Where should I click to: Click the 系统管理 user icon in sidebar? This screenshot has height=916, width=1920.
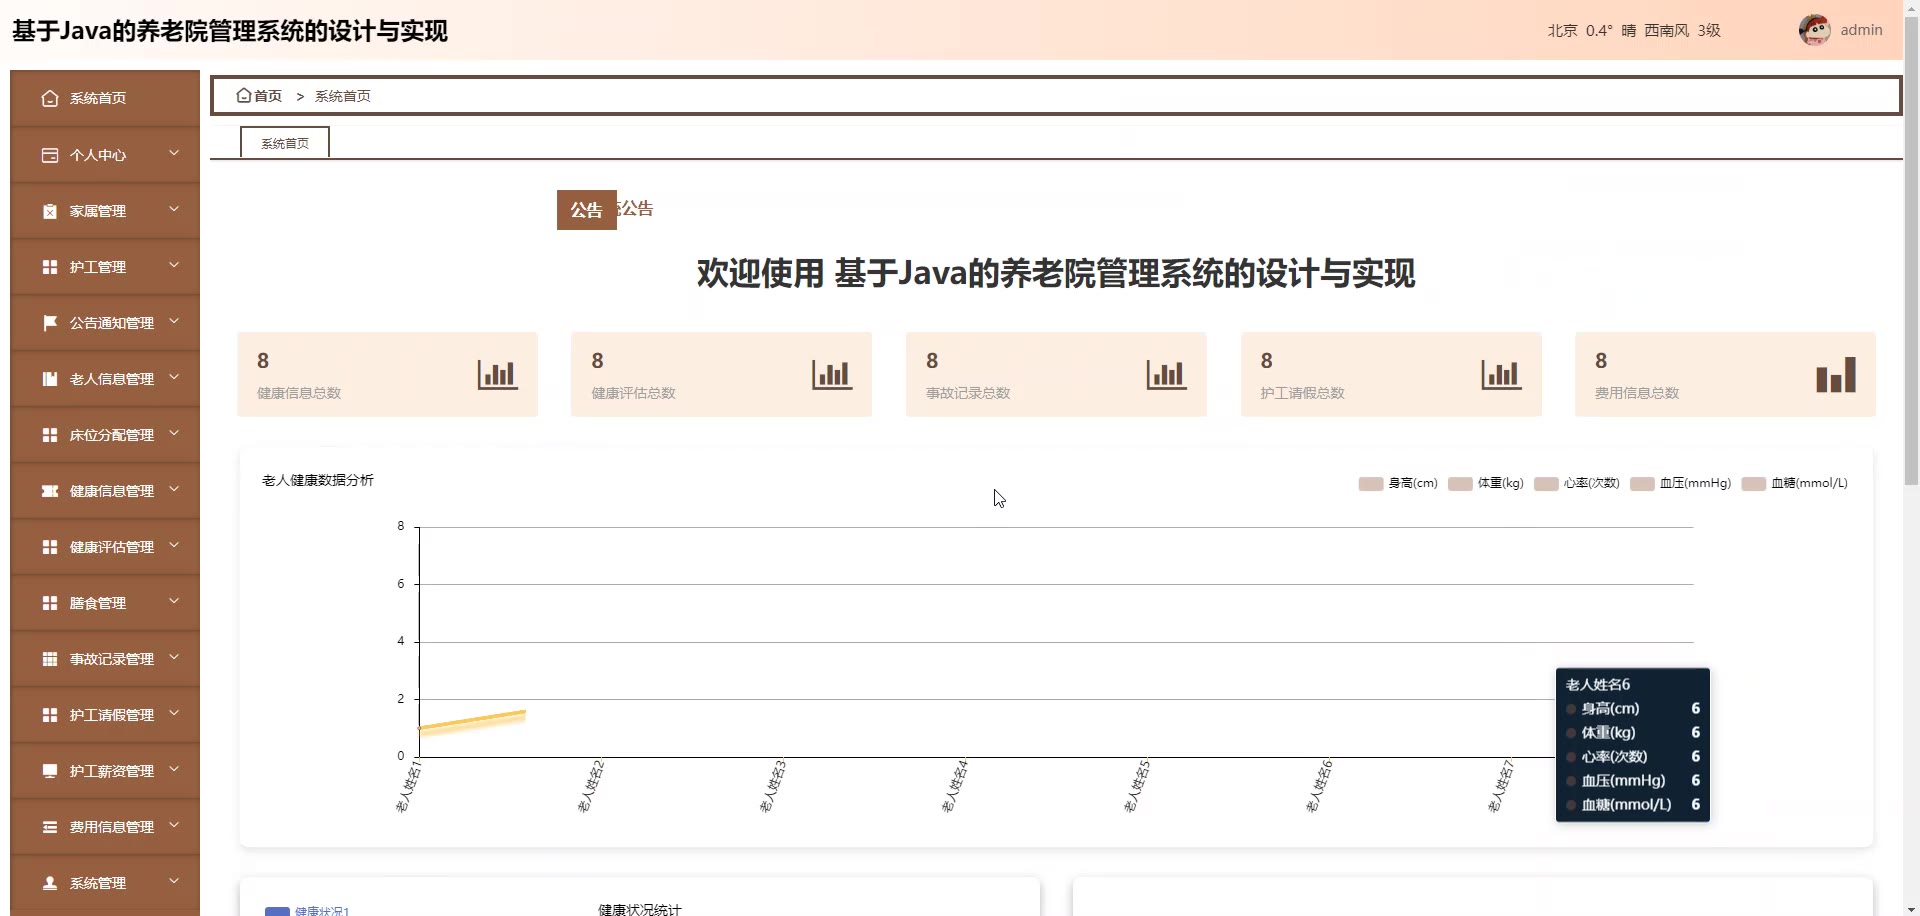[x=50, y=883]
